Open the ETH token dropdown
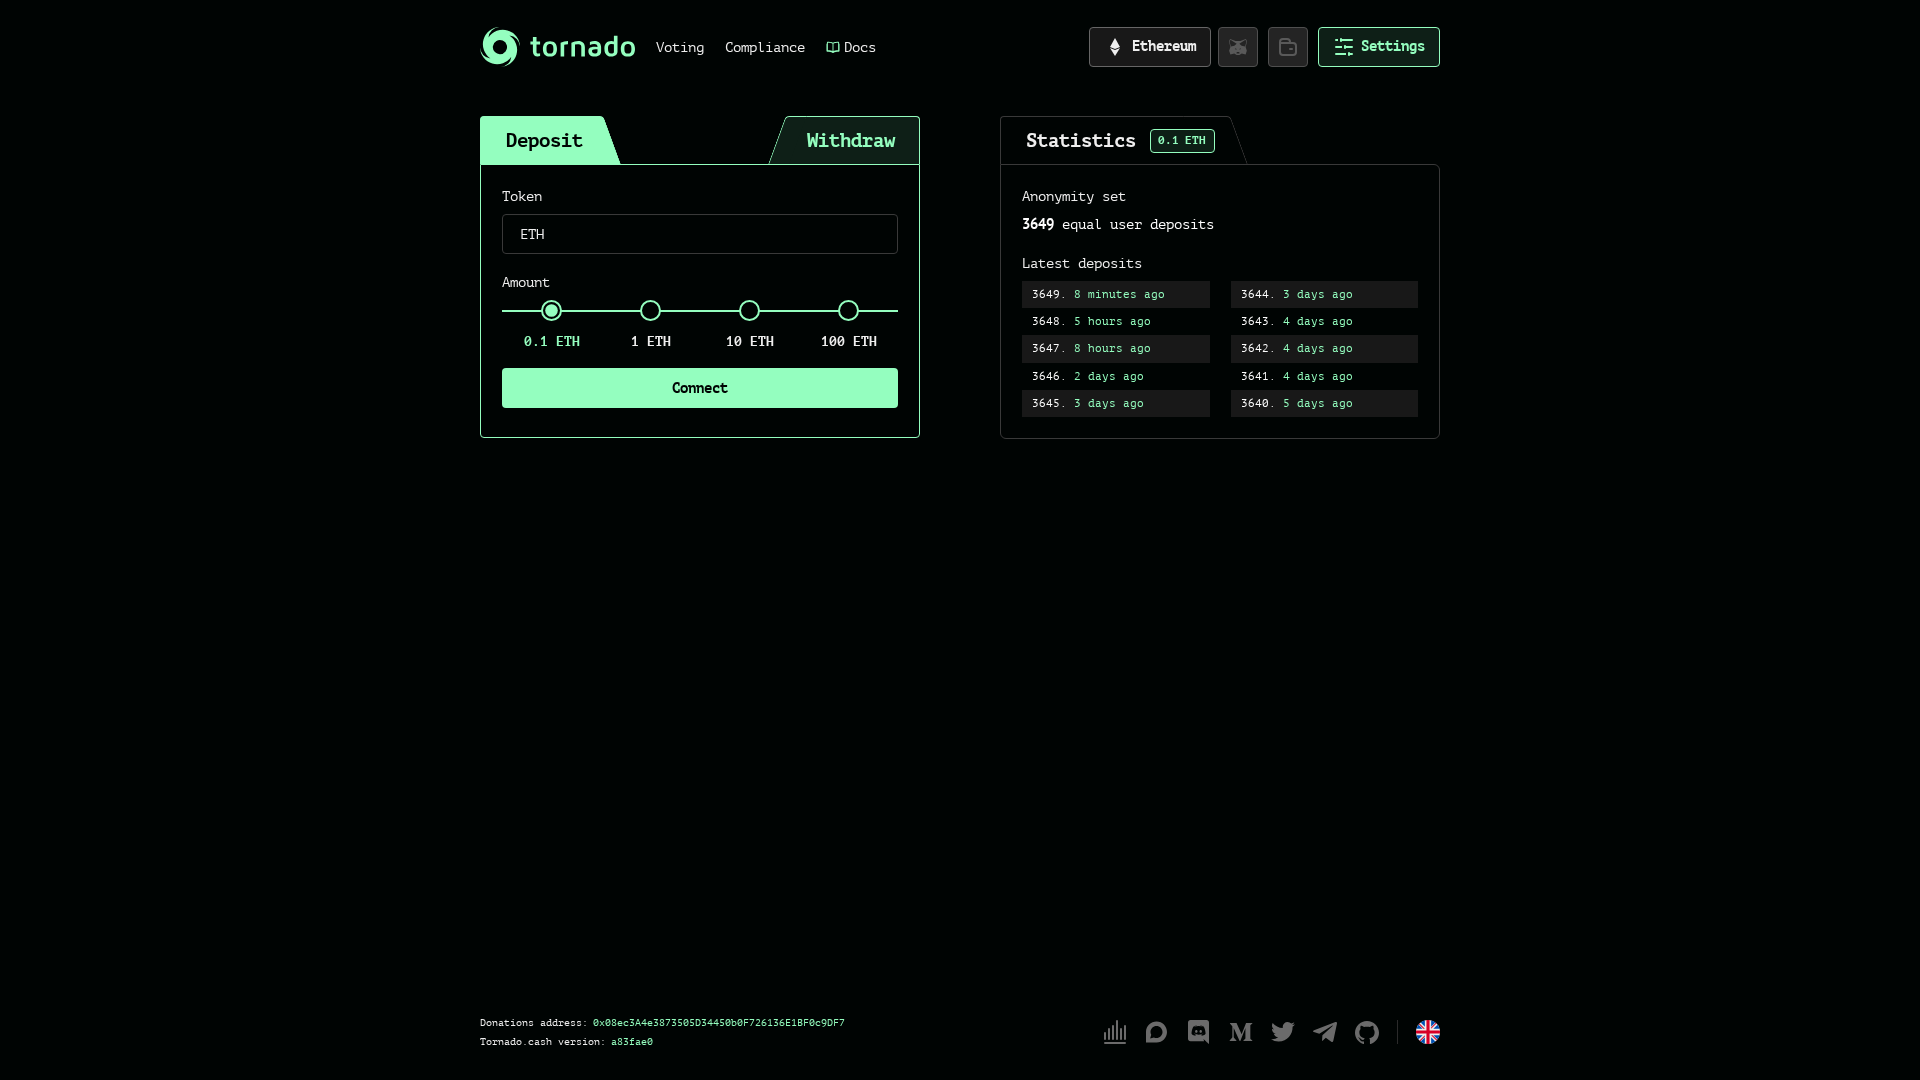Viewport: 1920px width, 1080px height. coord(700,234)
